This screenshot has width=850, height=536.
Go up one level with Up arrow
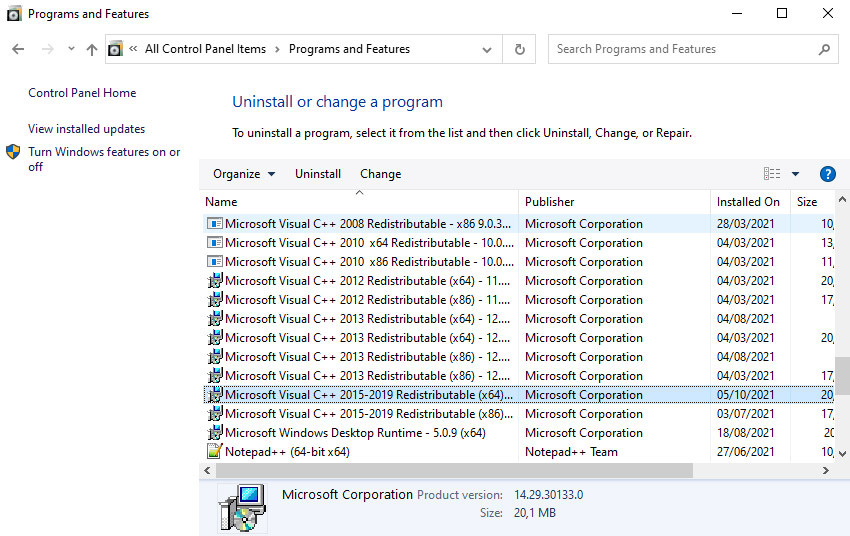tap(92, 49)
